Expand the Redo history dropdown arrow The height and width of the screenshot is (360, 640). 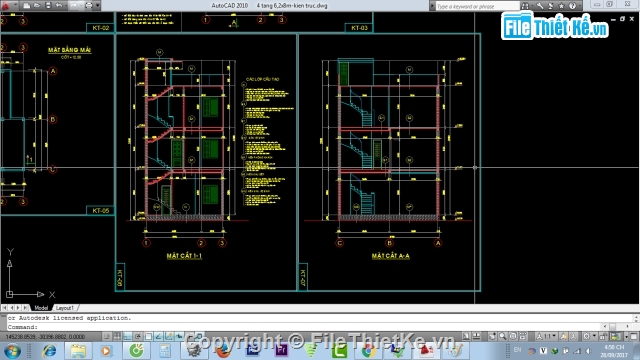pyautogui.click(x=81, y=6)
